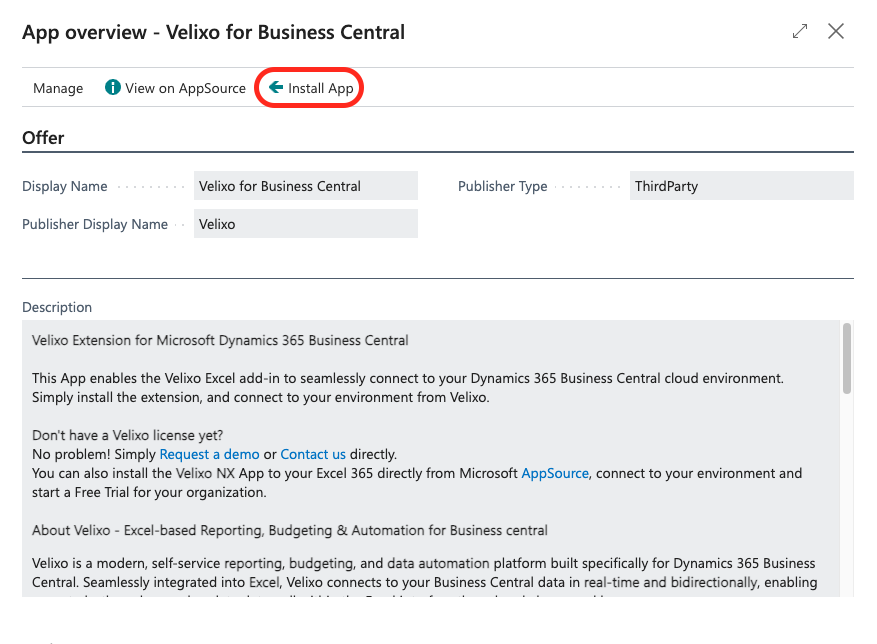The width and height of the screenshot is (877, 644).
Task: Open the AppSource link in the description
Action: tap(554, 473)
